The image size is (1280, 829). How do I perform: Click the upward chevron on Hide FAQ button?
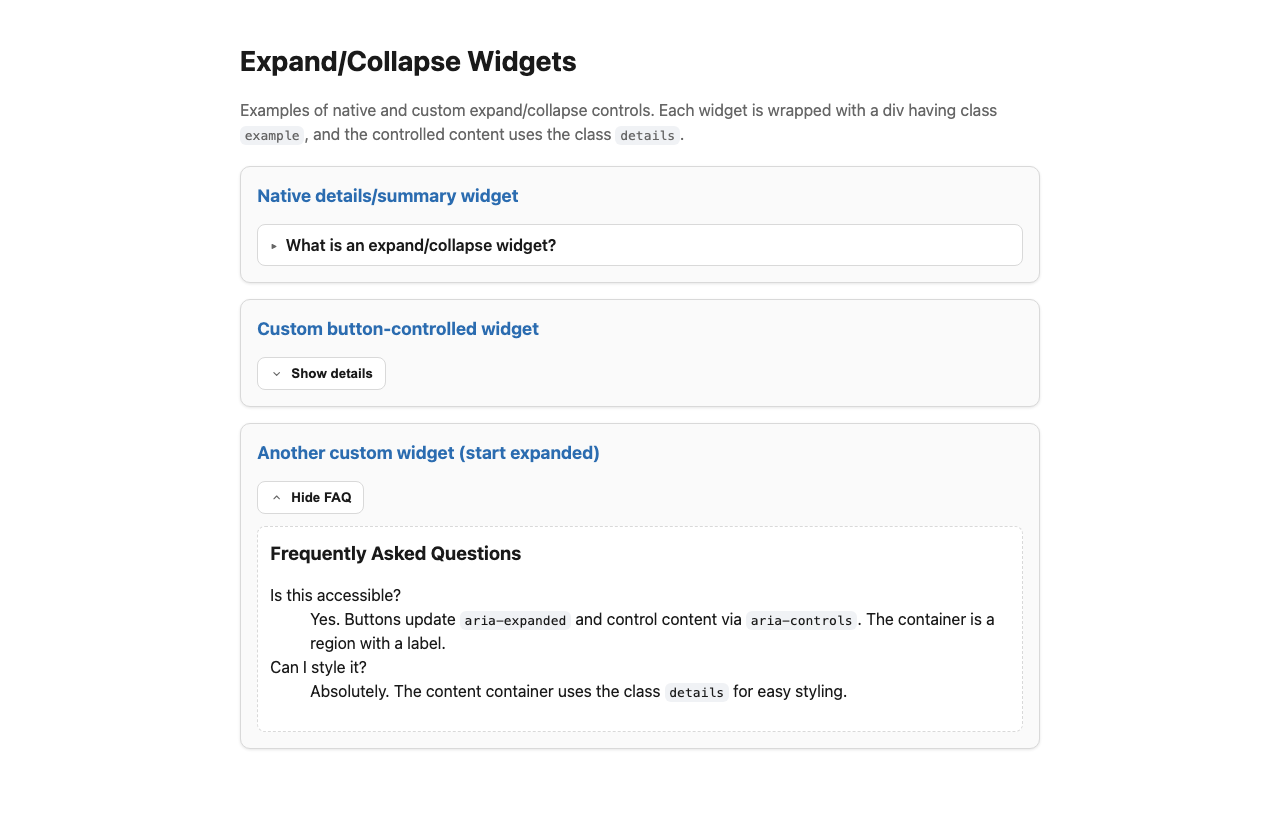(x=275, y=497)
